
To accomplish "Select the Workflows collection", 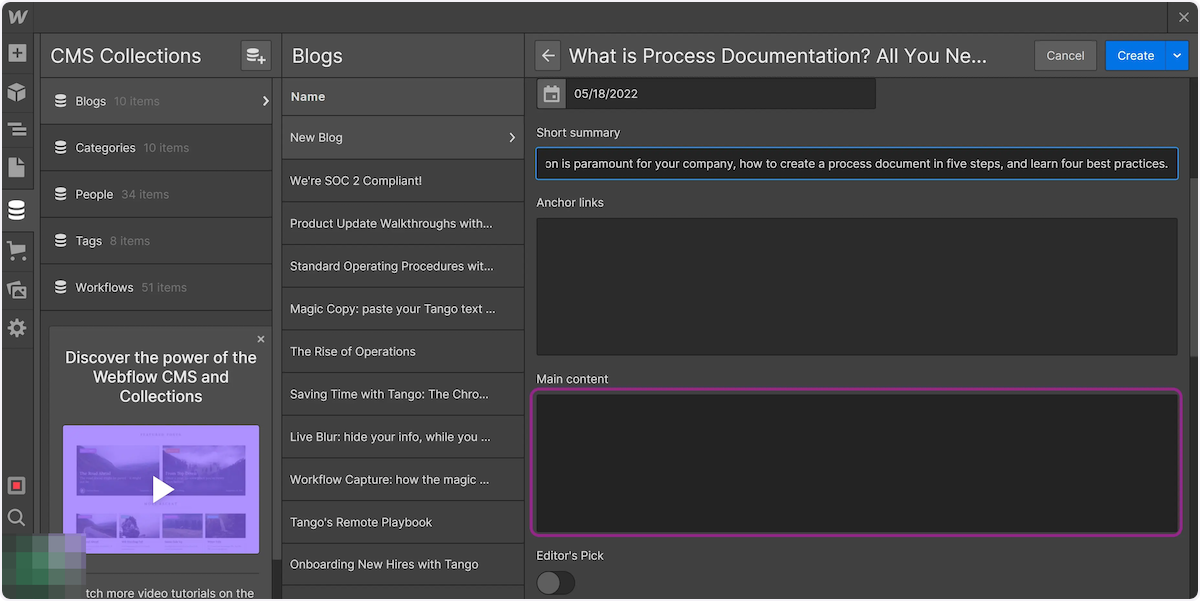I will [104, 288].
